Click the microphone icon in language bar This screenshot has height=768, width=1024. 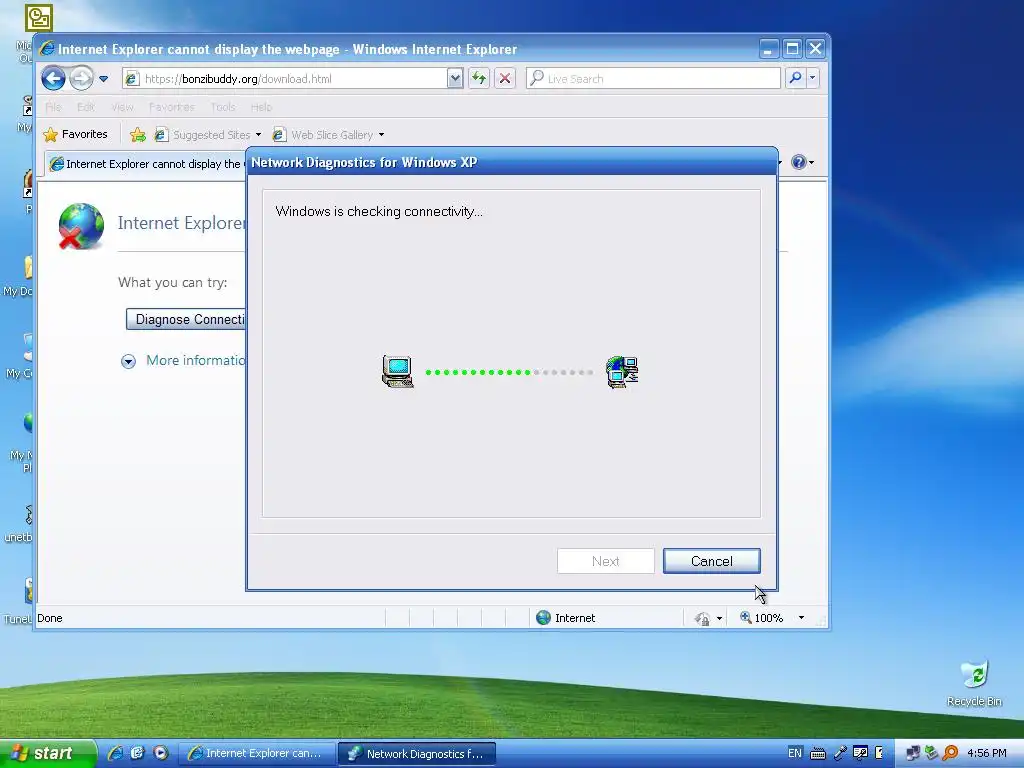click(840, 754)
